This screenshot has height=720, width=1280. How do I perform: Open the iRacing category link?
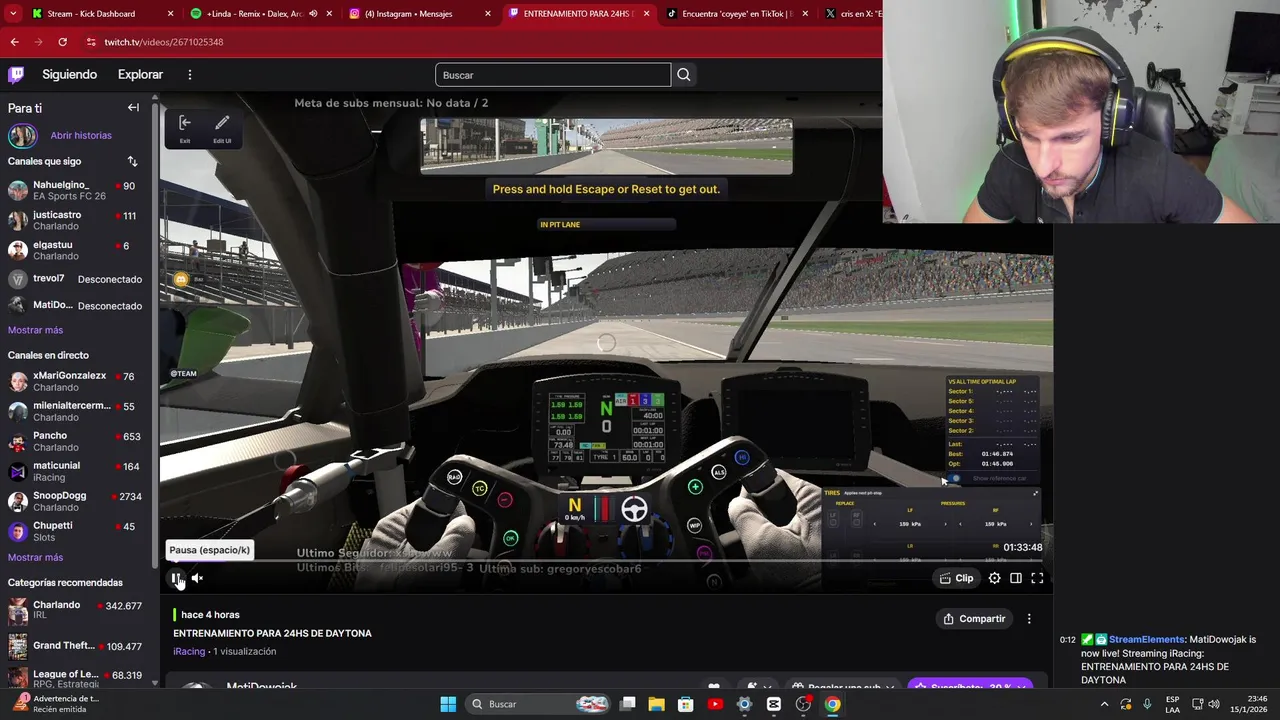189,651
